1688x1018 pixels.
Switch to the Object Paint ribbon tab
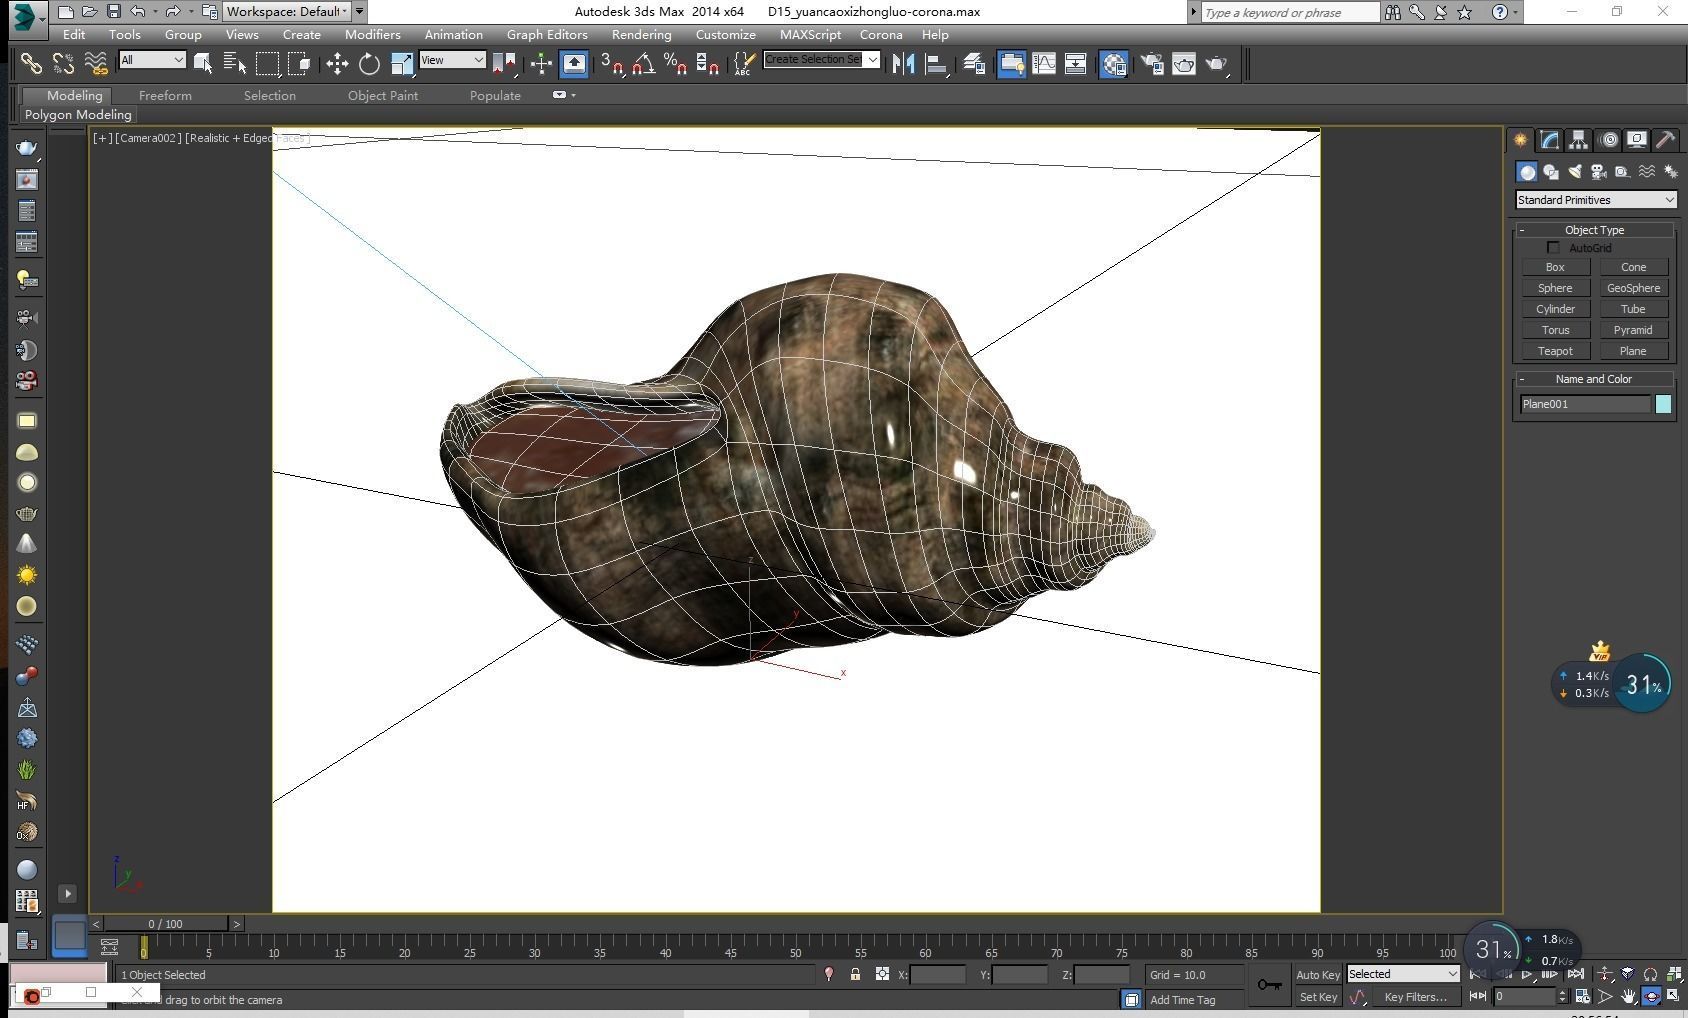383,95
